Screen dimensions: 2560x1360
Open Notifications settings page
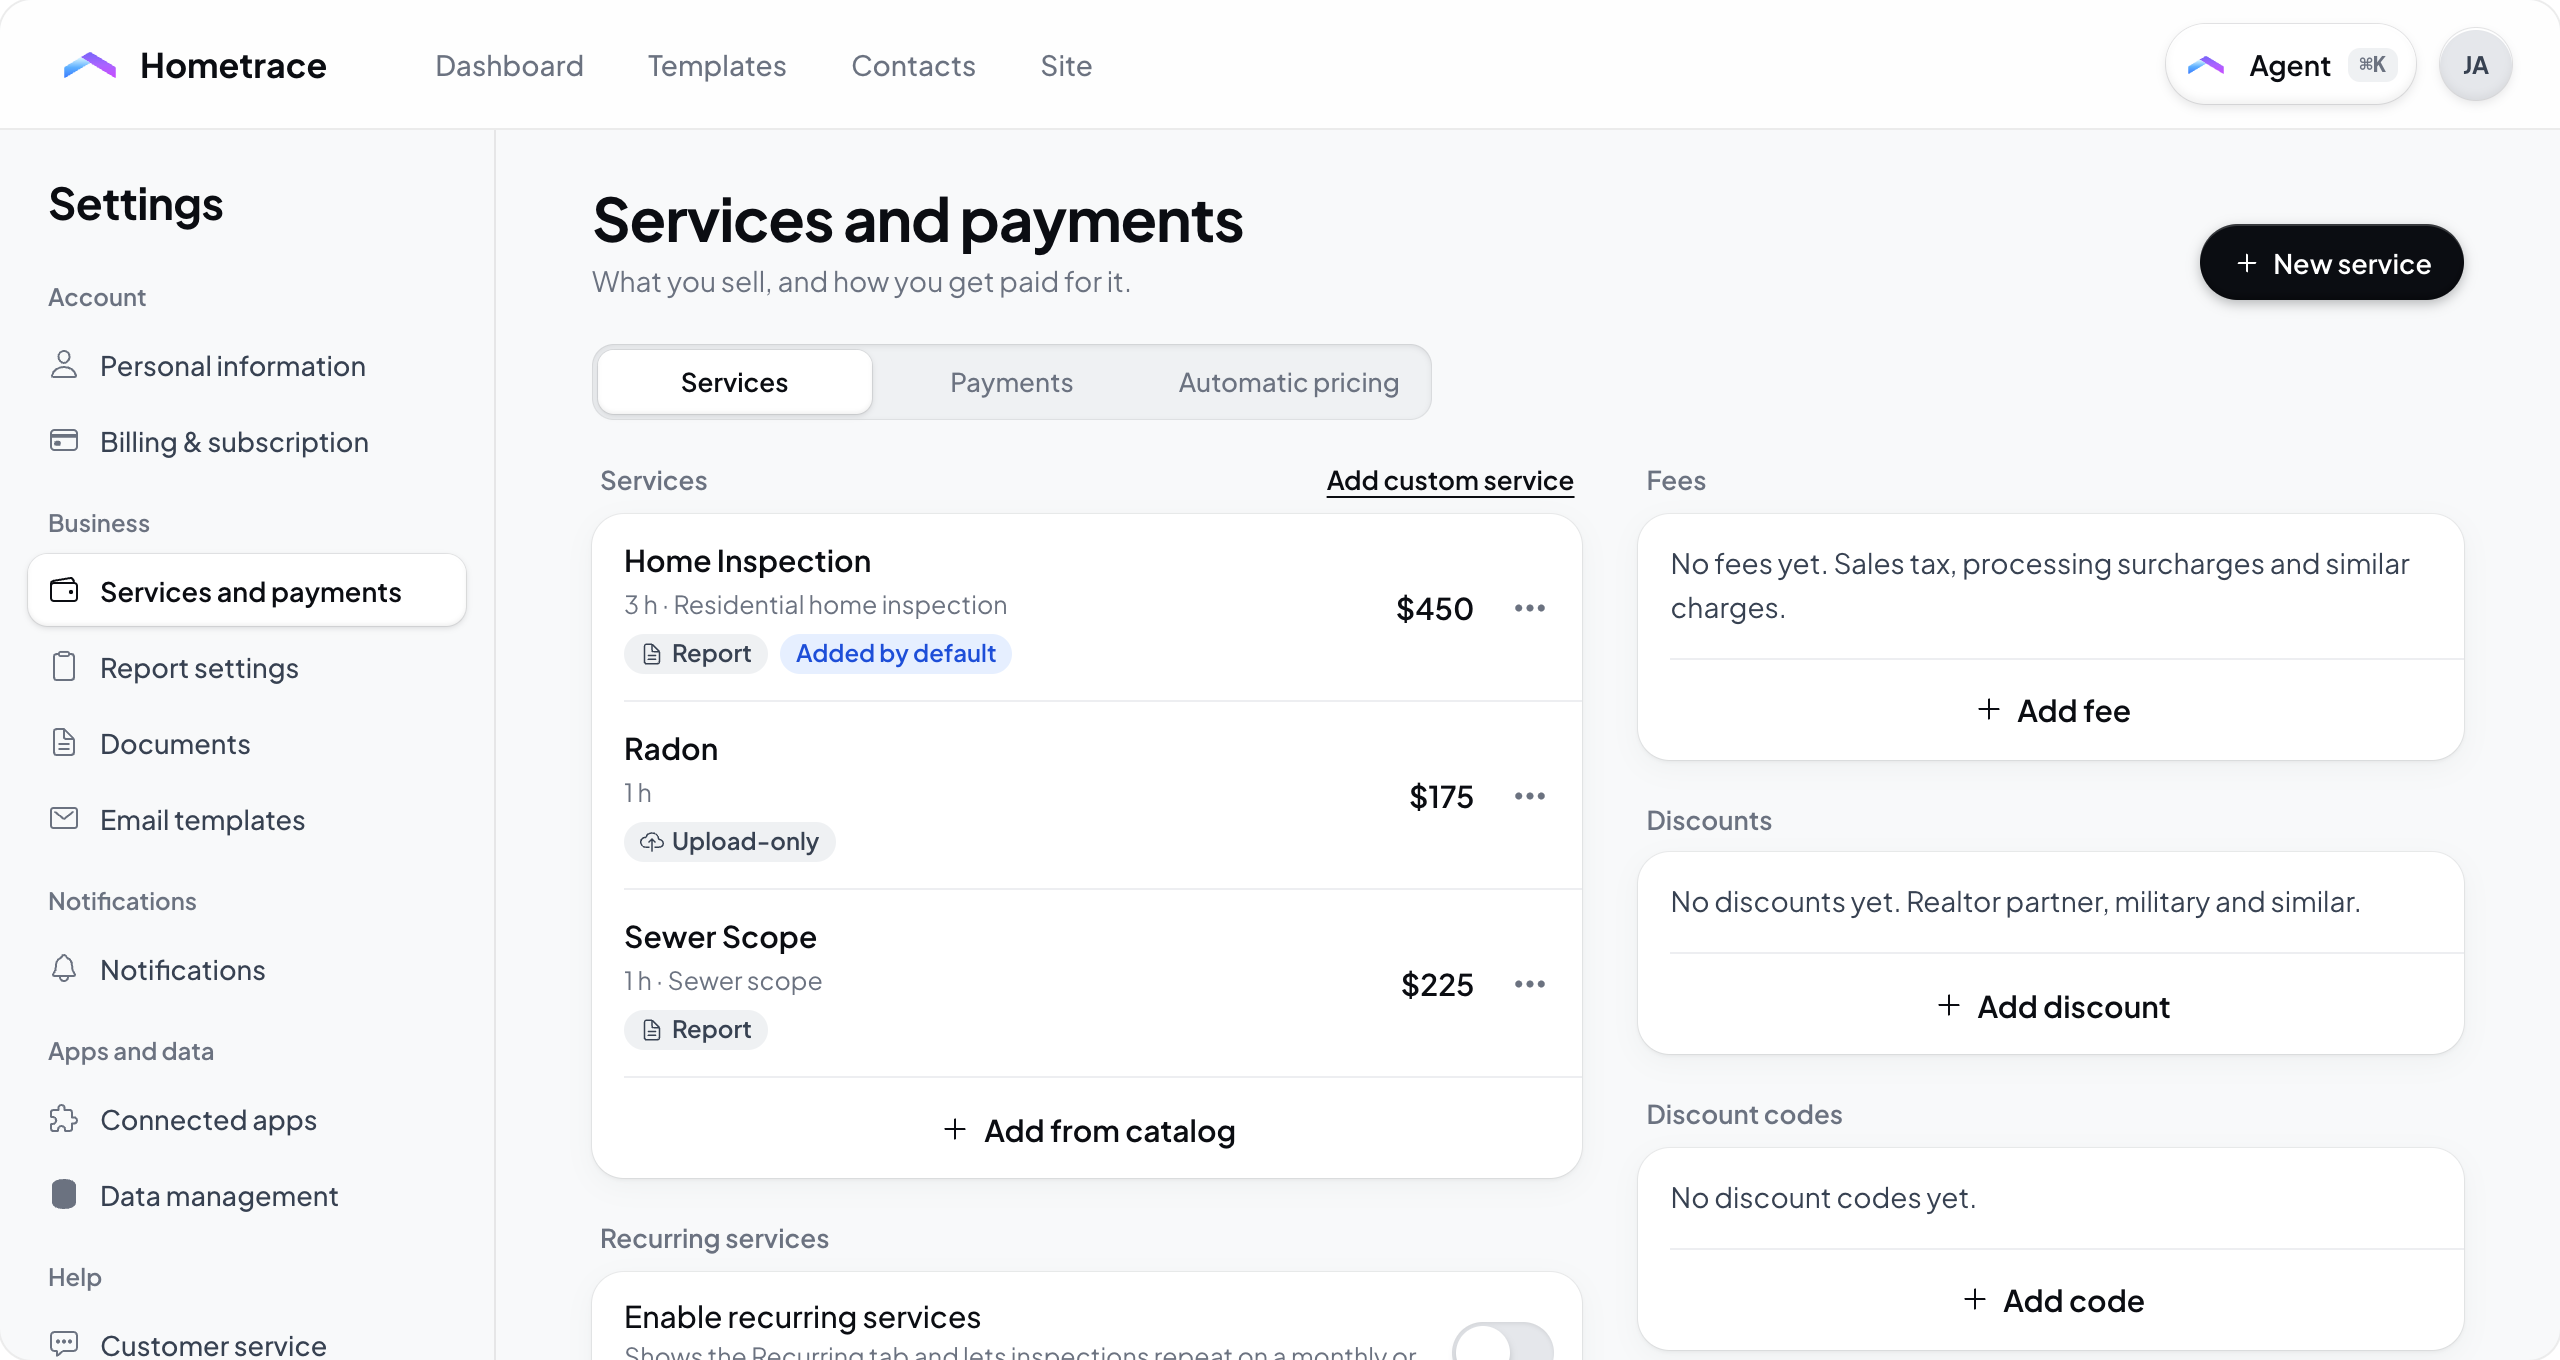tap(247, 969)
